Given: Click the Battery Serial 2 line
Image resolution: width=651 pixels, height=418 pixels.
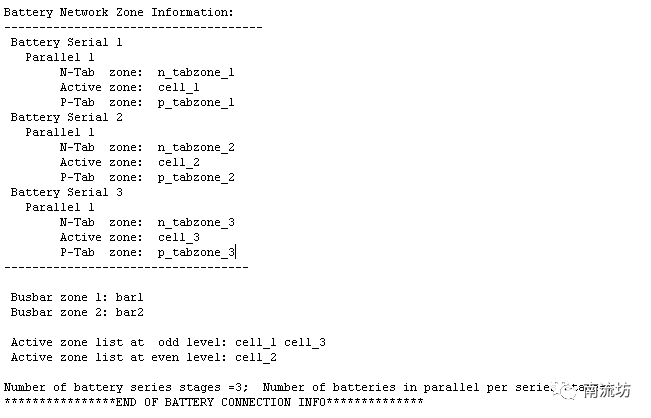Looking at the screenshot, I should 66,117.
